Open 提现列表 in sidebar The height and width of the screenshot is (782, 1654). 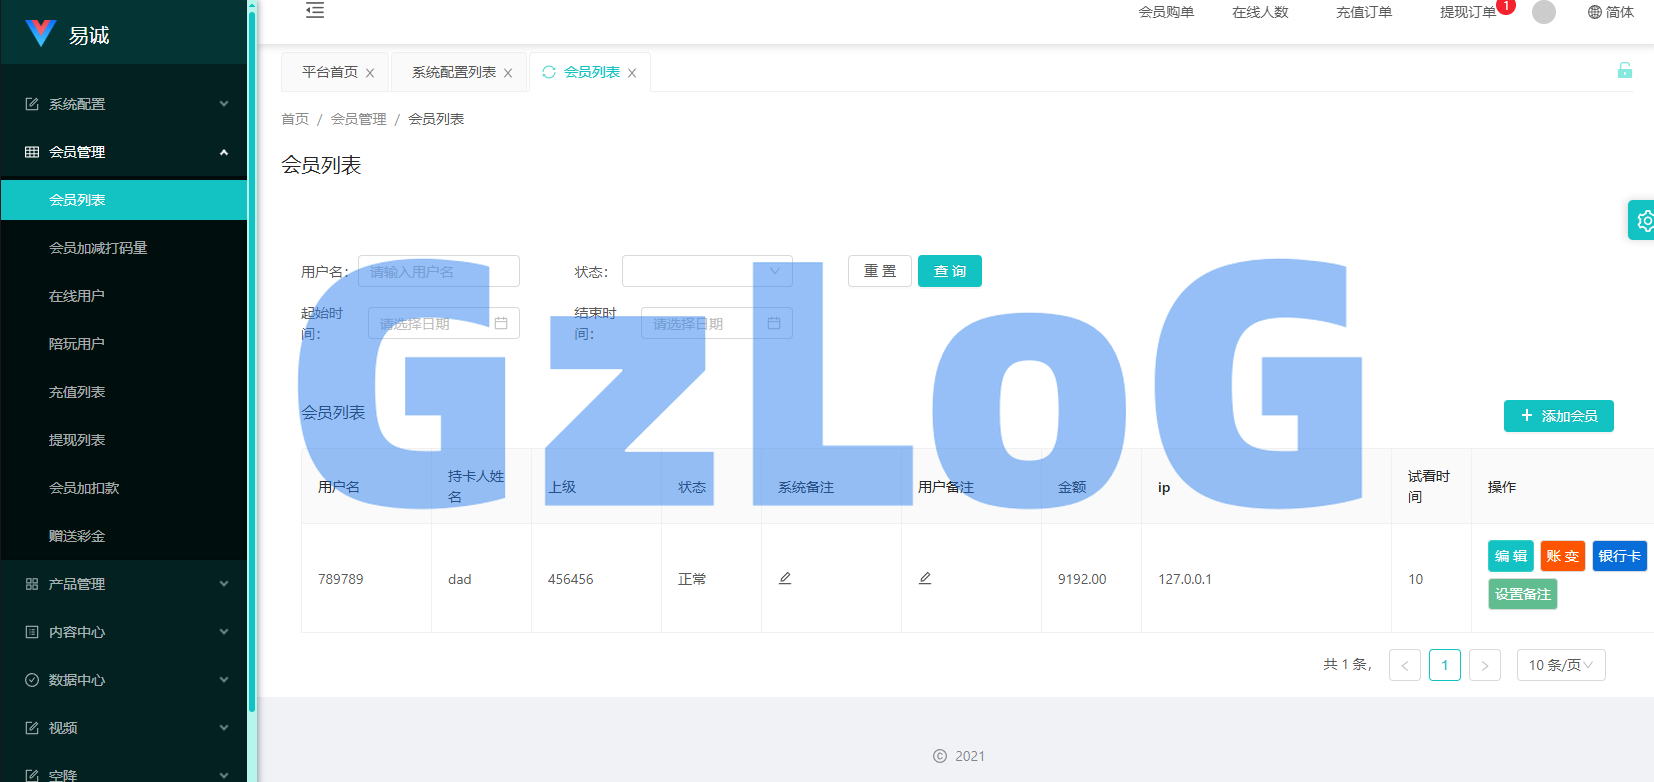click(x=124, y=440)
